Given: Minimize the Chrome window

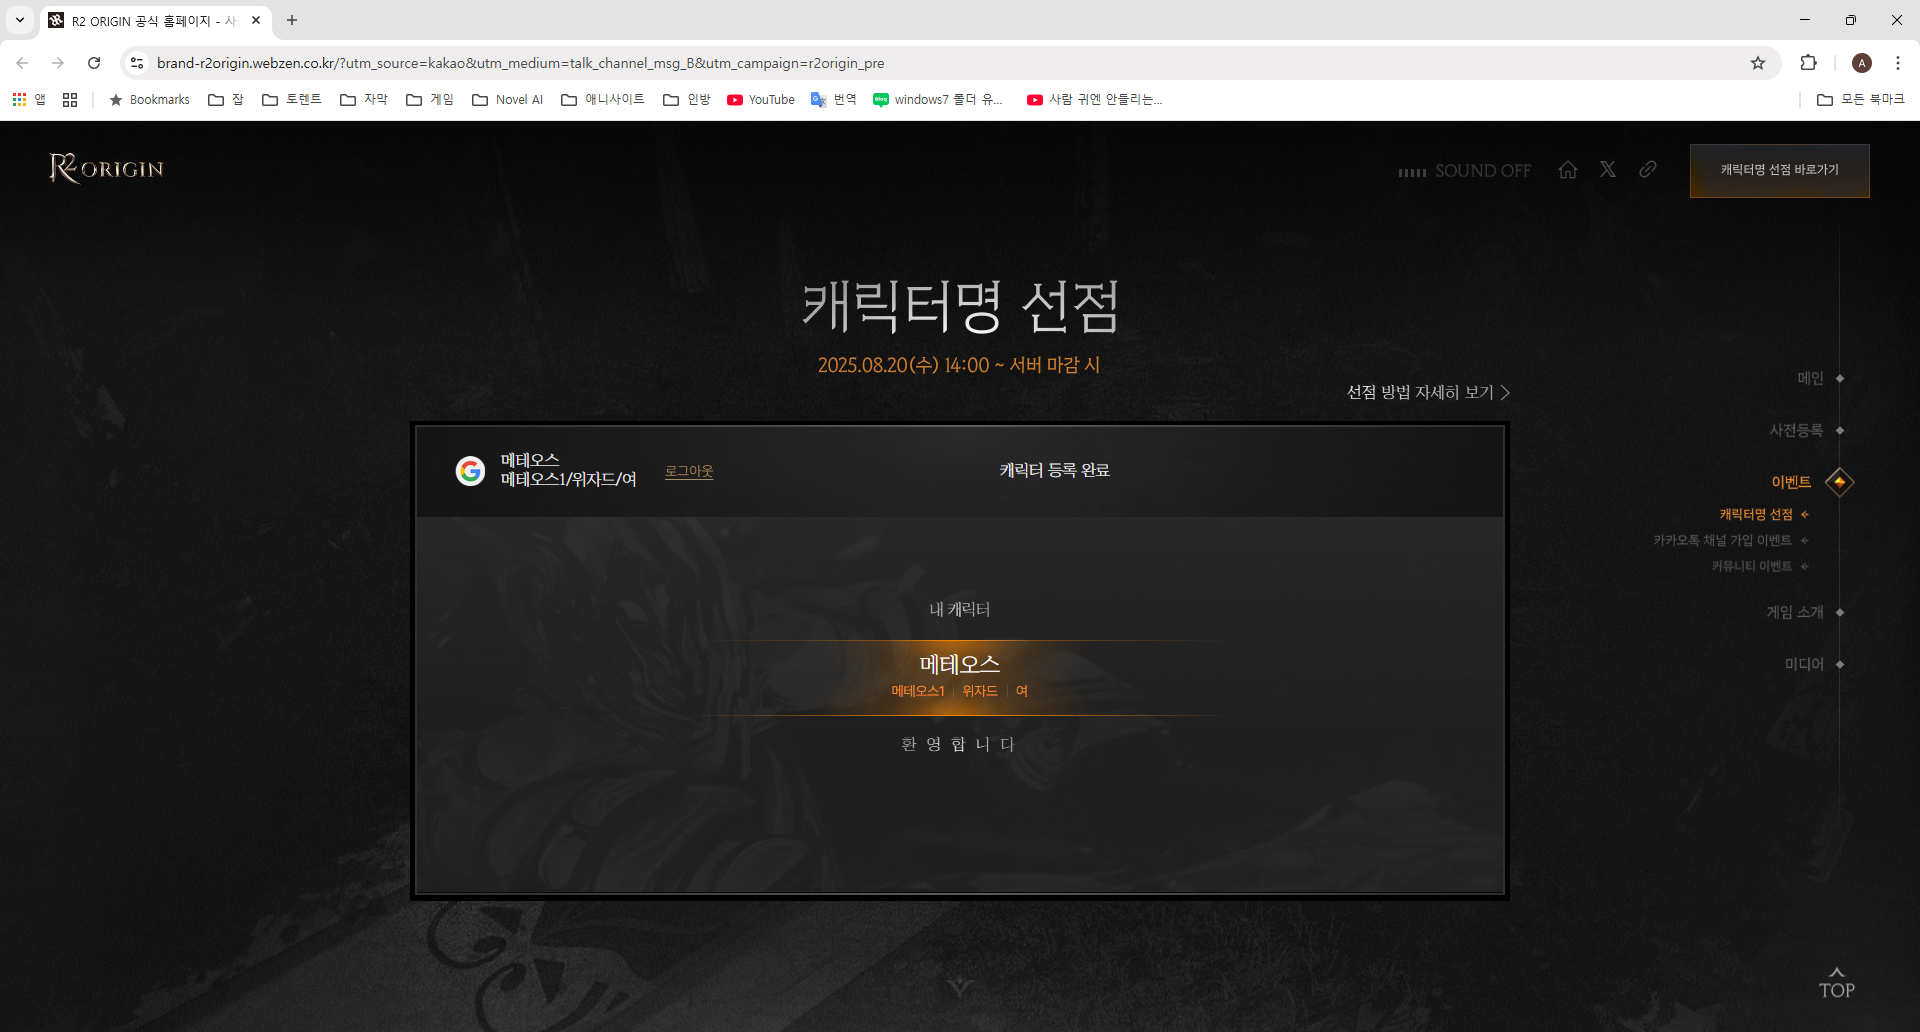Looking at the screenshot, I should [1805, 20].
